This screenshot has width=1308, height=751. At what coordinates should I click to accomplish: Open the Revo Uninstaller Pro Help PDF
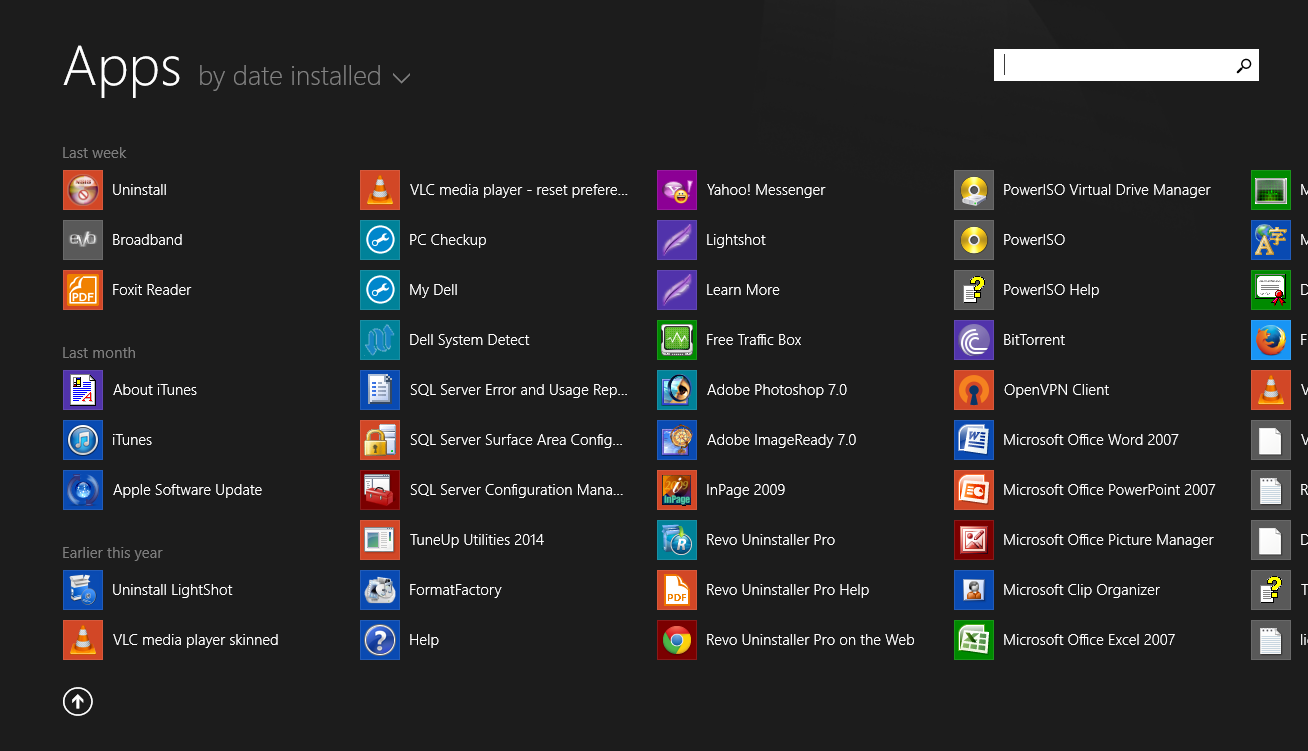coord(764,590)
